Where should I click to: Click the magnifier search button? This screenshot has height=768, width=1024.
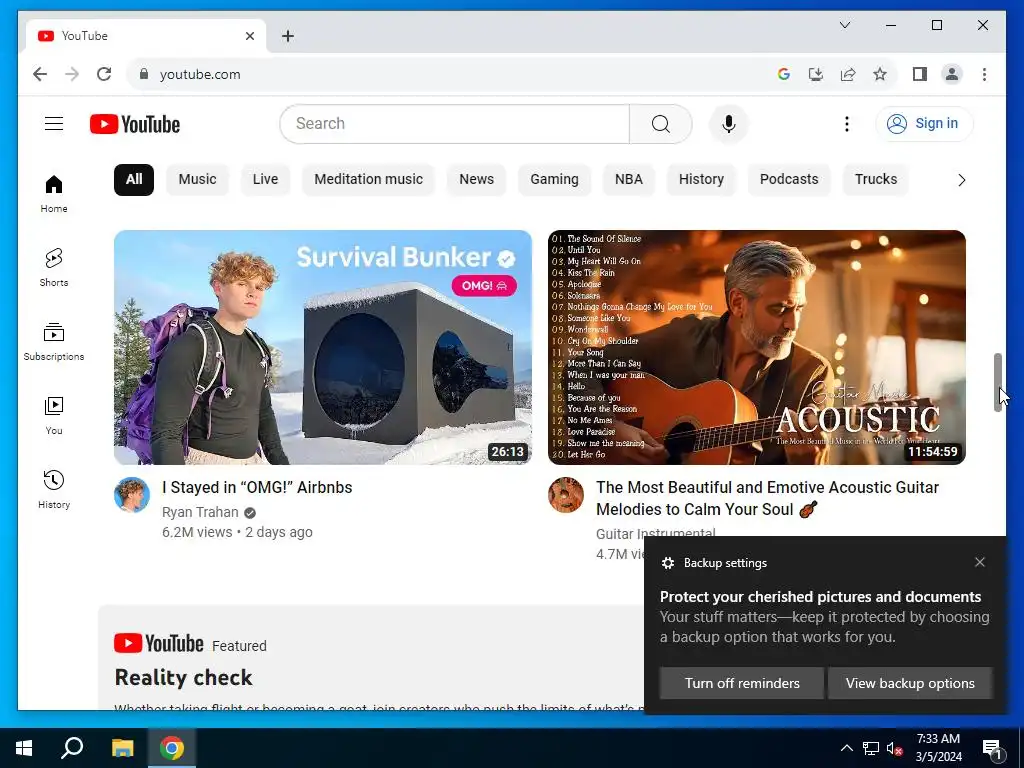(660, 124)
